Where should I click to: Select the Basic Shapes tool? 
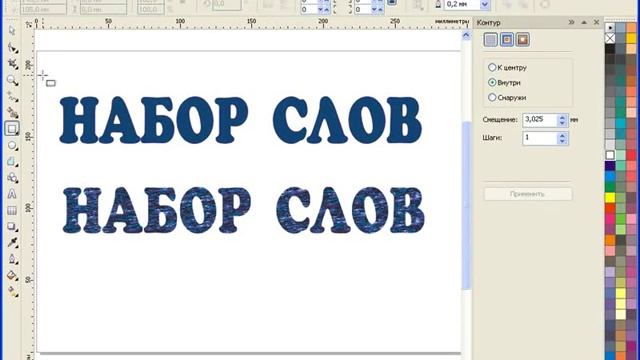(12, 178)
